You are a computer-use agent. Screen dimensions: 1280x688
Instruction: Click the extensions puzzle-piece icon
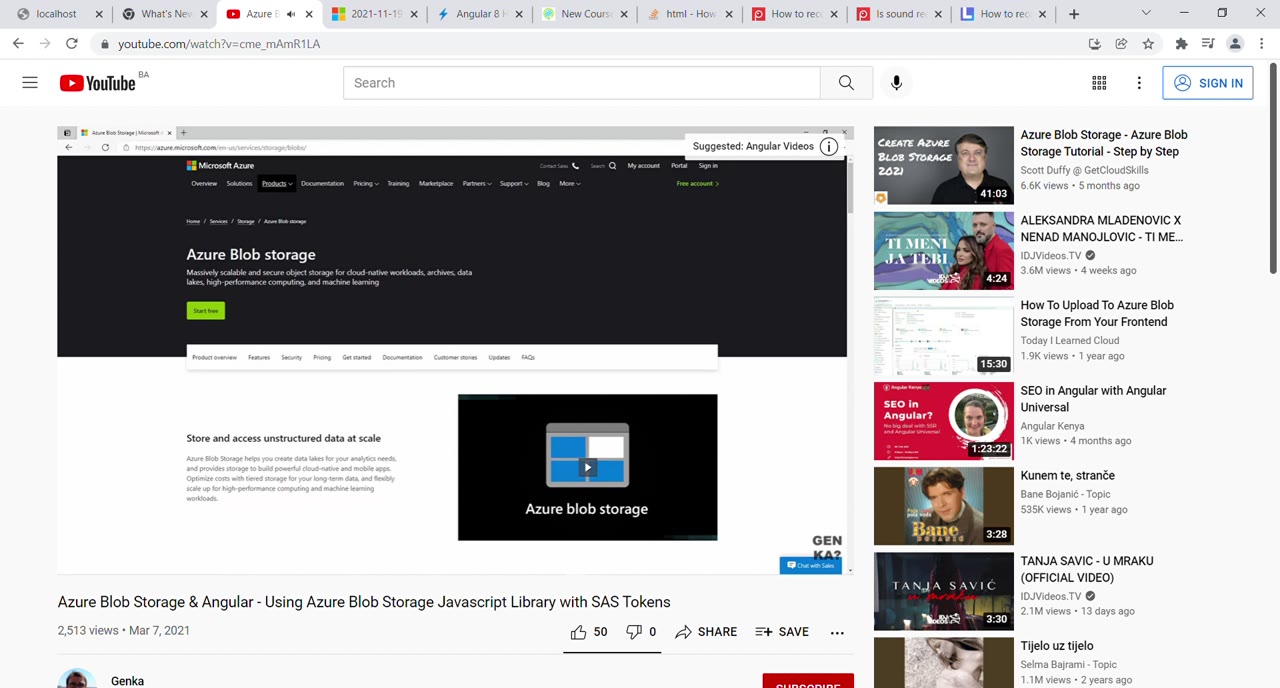[x=1180, y=43]
